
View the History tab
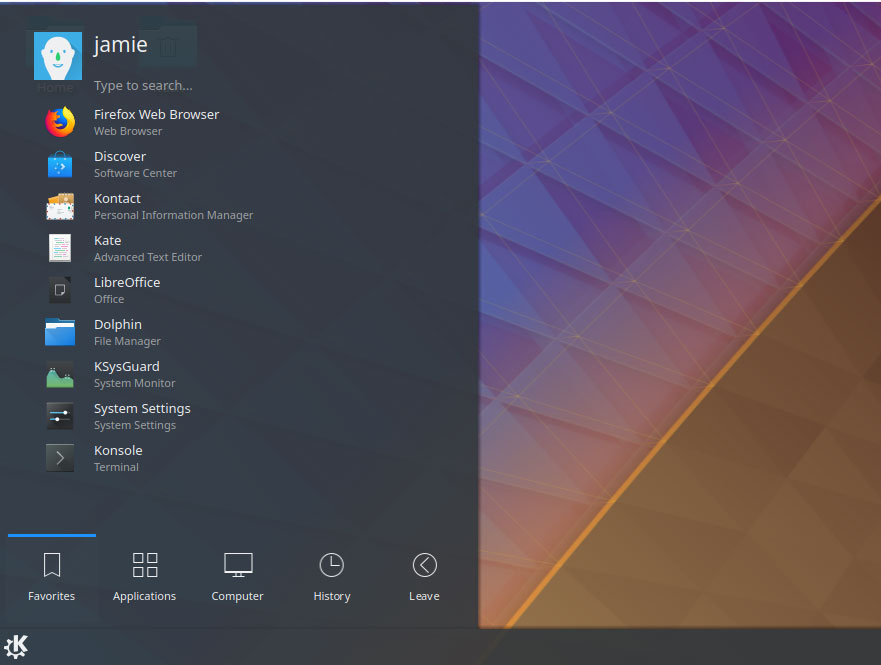coord(331,575)
